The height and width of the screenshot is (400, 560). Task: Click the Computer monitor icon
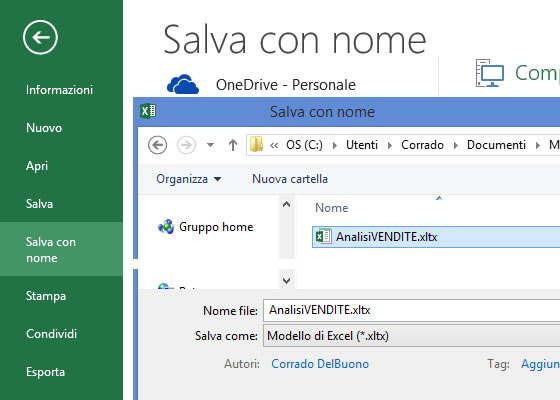tap(490, 73)
